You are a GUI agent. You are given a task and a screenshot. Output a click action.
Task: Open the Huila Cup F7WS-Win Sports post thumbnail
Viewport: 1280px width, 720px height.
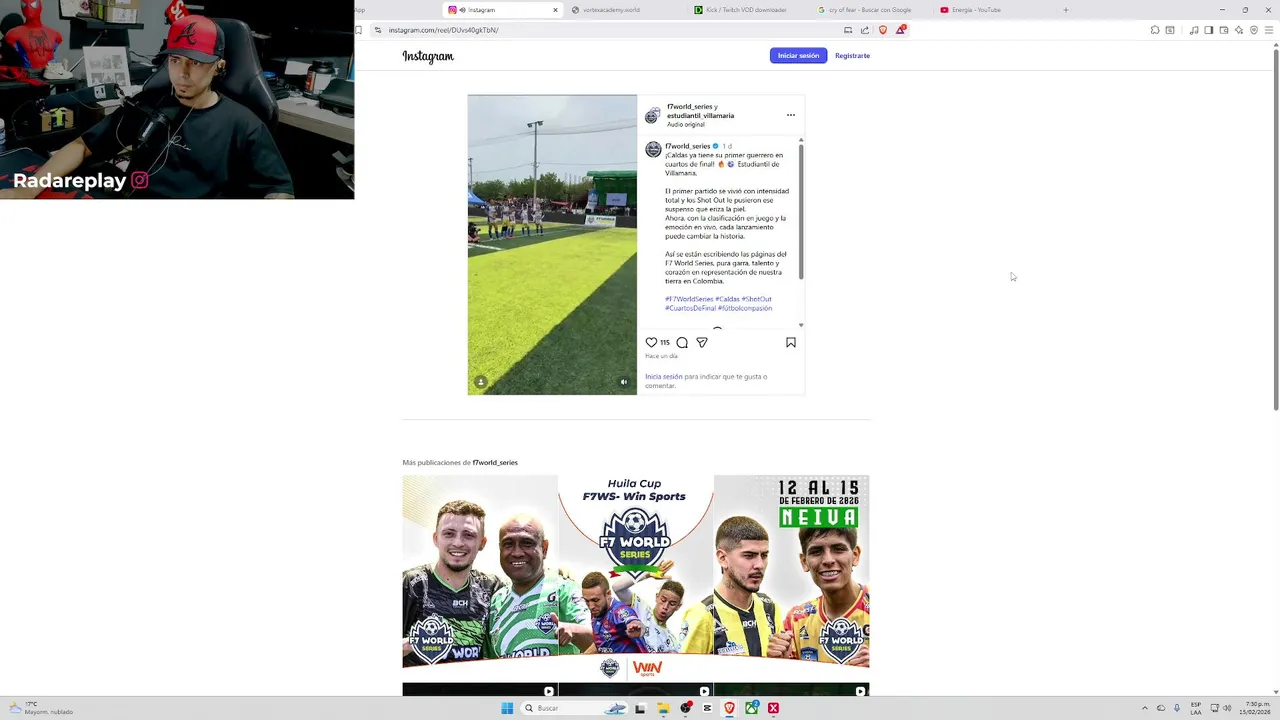[636, 571]
